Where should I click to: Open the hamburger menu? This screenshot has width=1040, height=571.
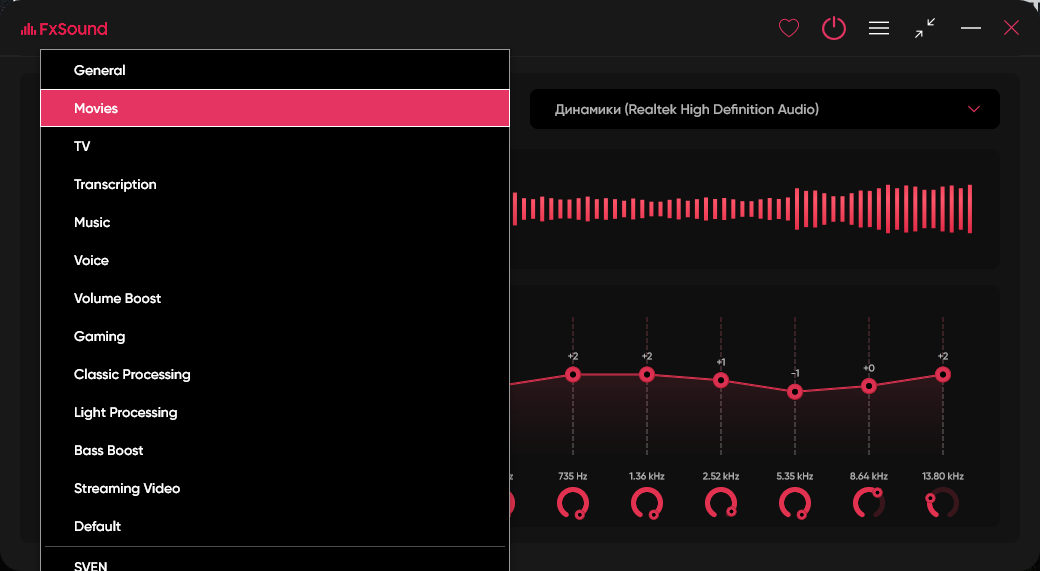(x=879, y=29)
